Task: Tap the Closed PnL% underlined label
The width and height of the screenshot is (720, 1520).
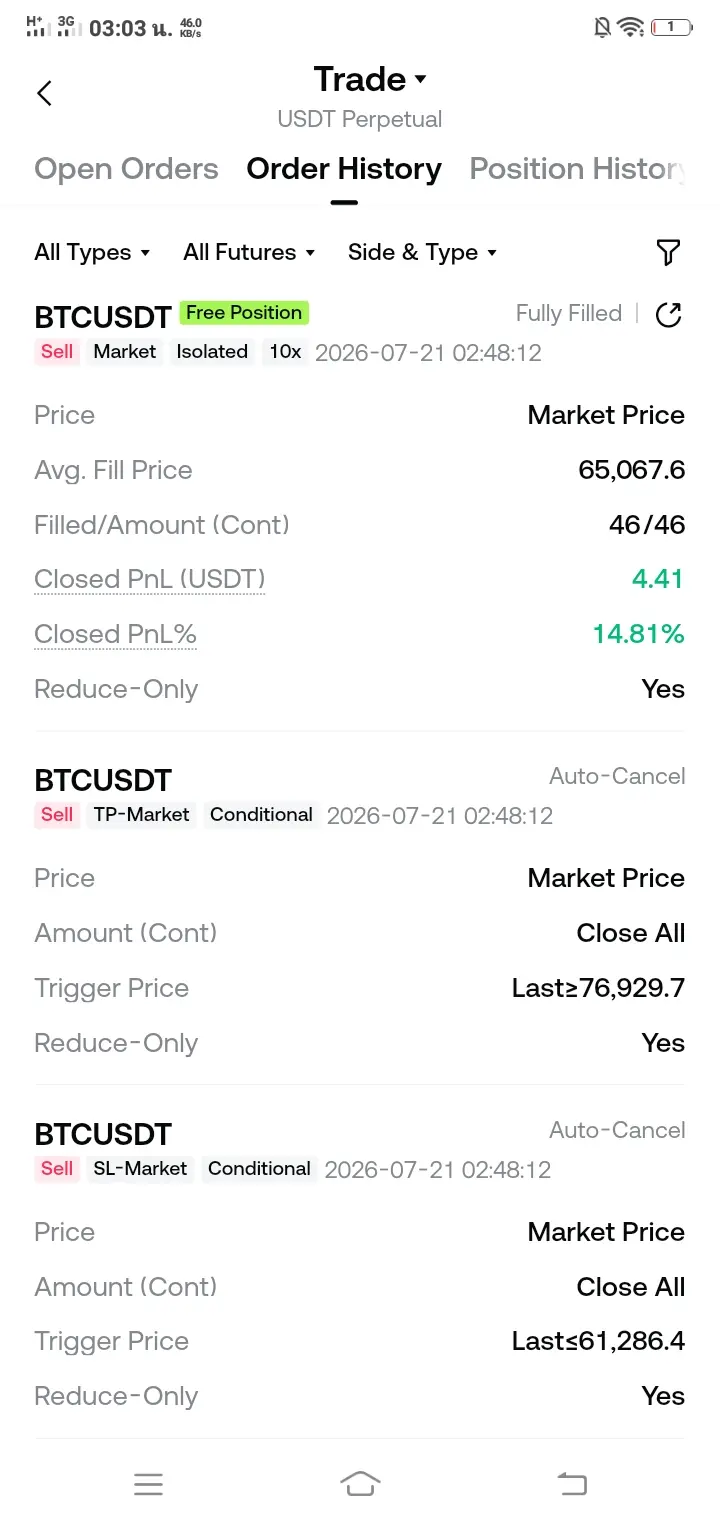Action: pyautogui.click(x=115, y=635)
